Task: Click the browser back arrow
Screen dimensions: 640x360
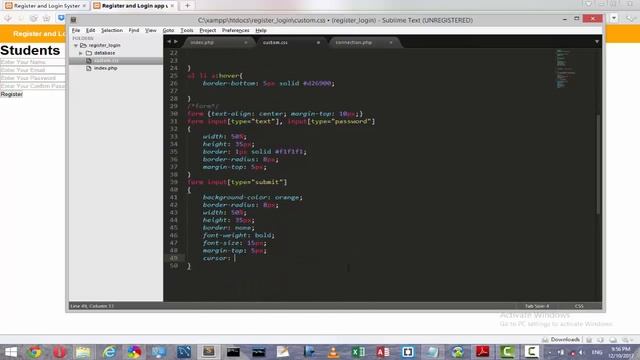Action: click(8, 18)
